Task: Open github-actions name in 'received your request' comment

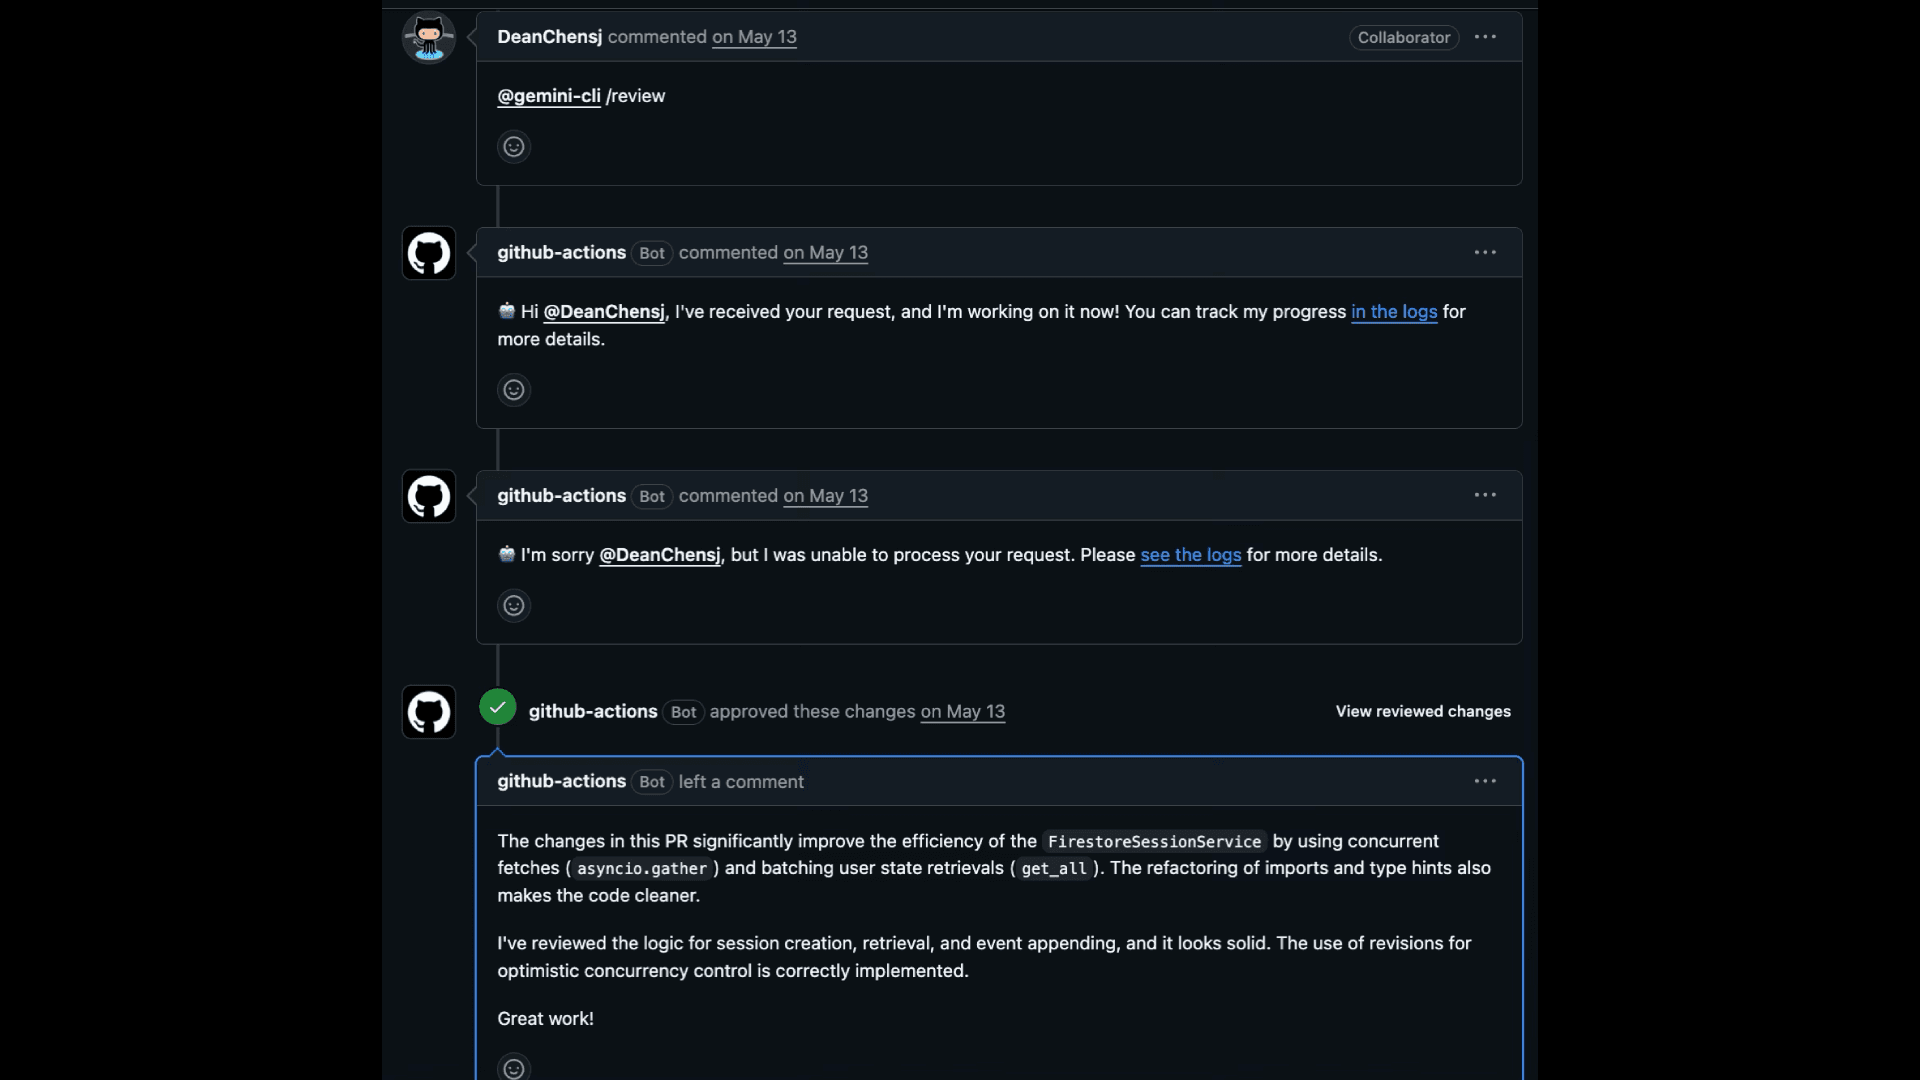Action: (x=562, y=253)
